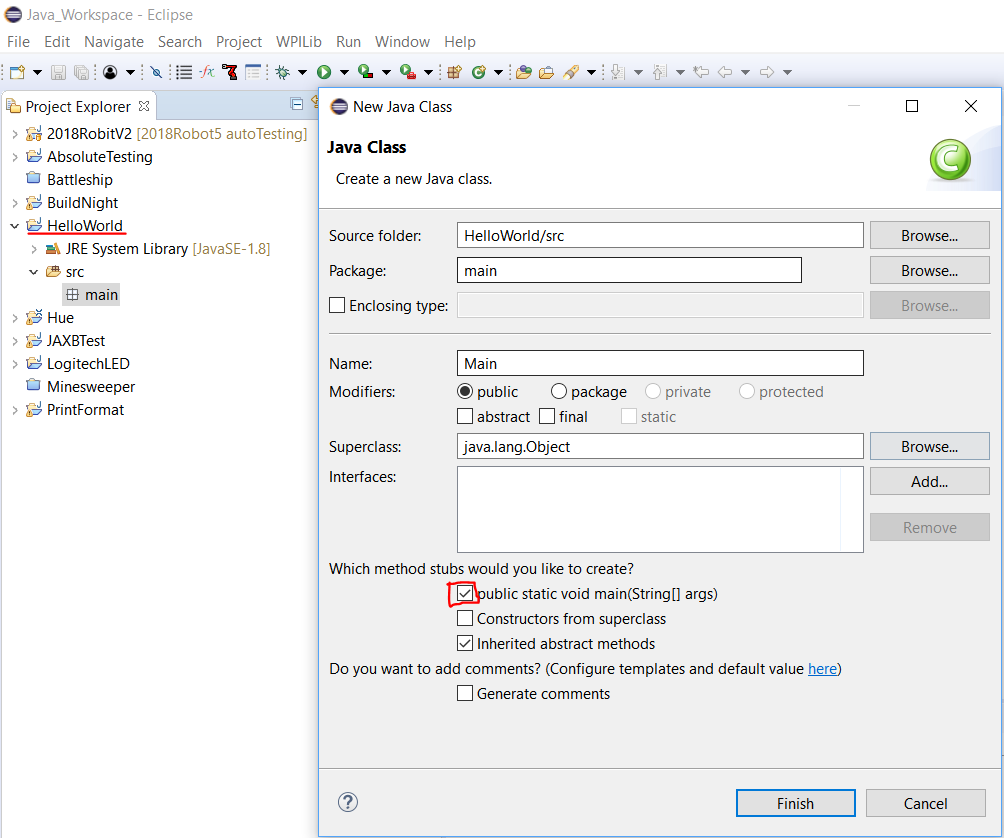Open the 'here' templates configuration link
Image resolution: width=1004 pixels, height=838 pixels.
822,668
